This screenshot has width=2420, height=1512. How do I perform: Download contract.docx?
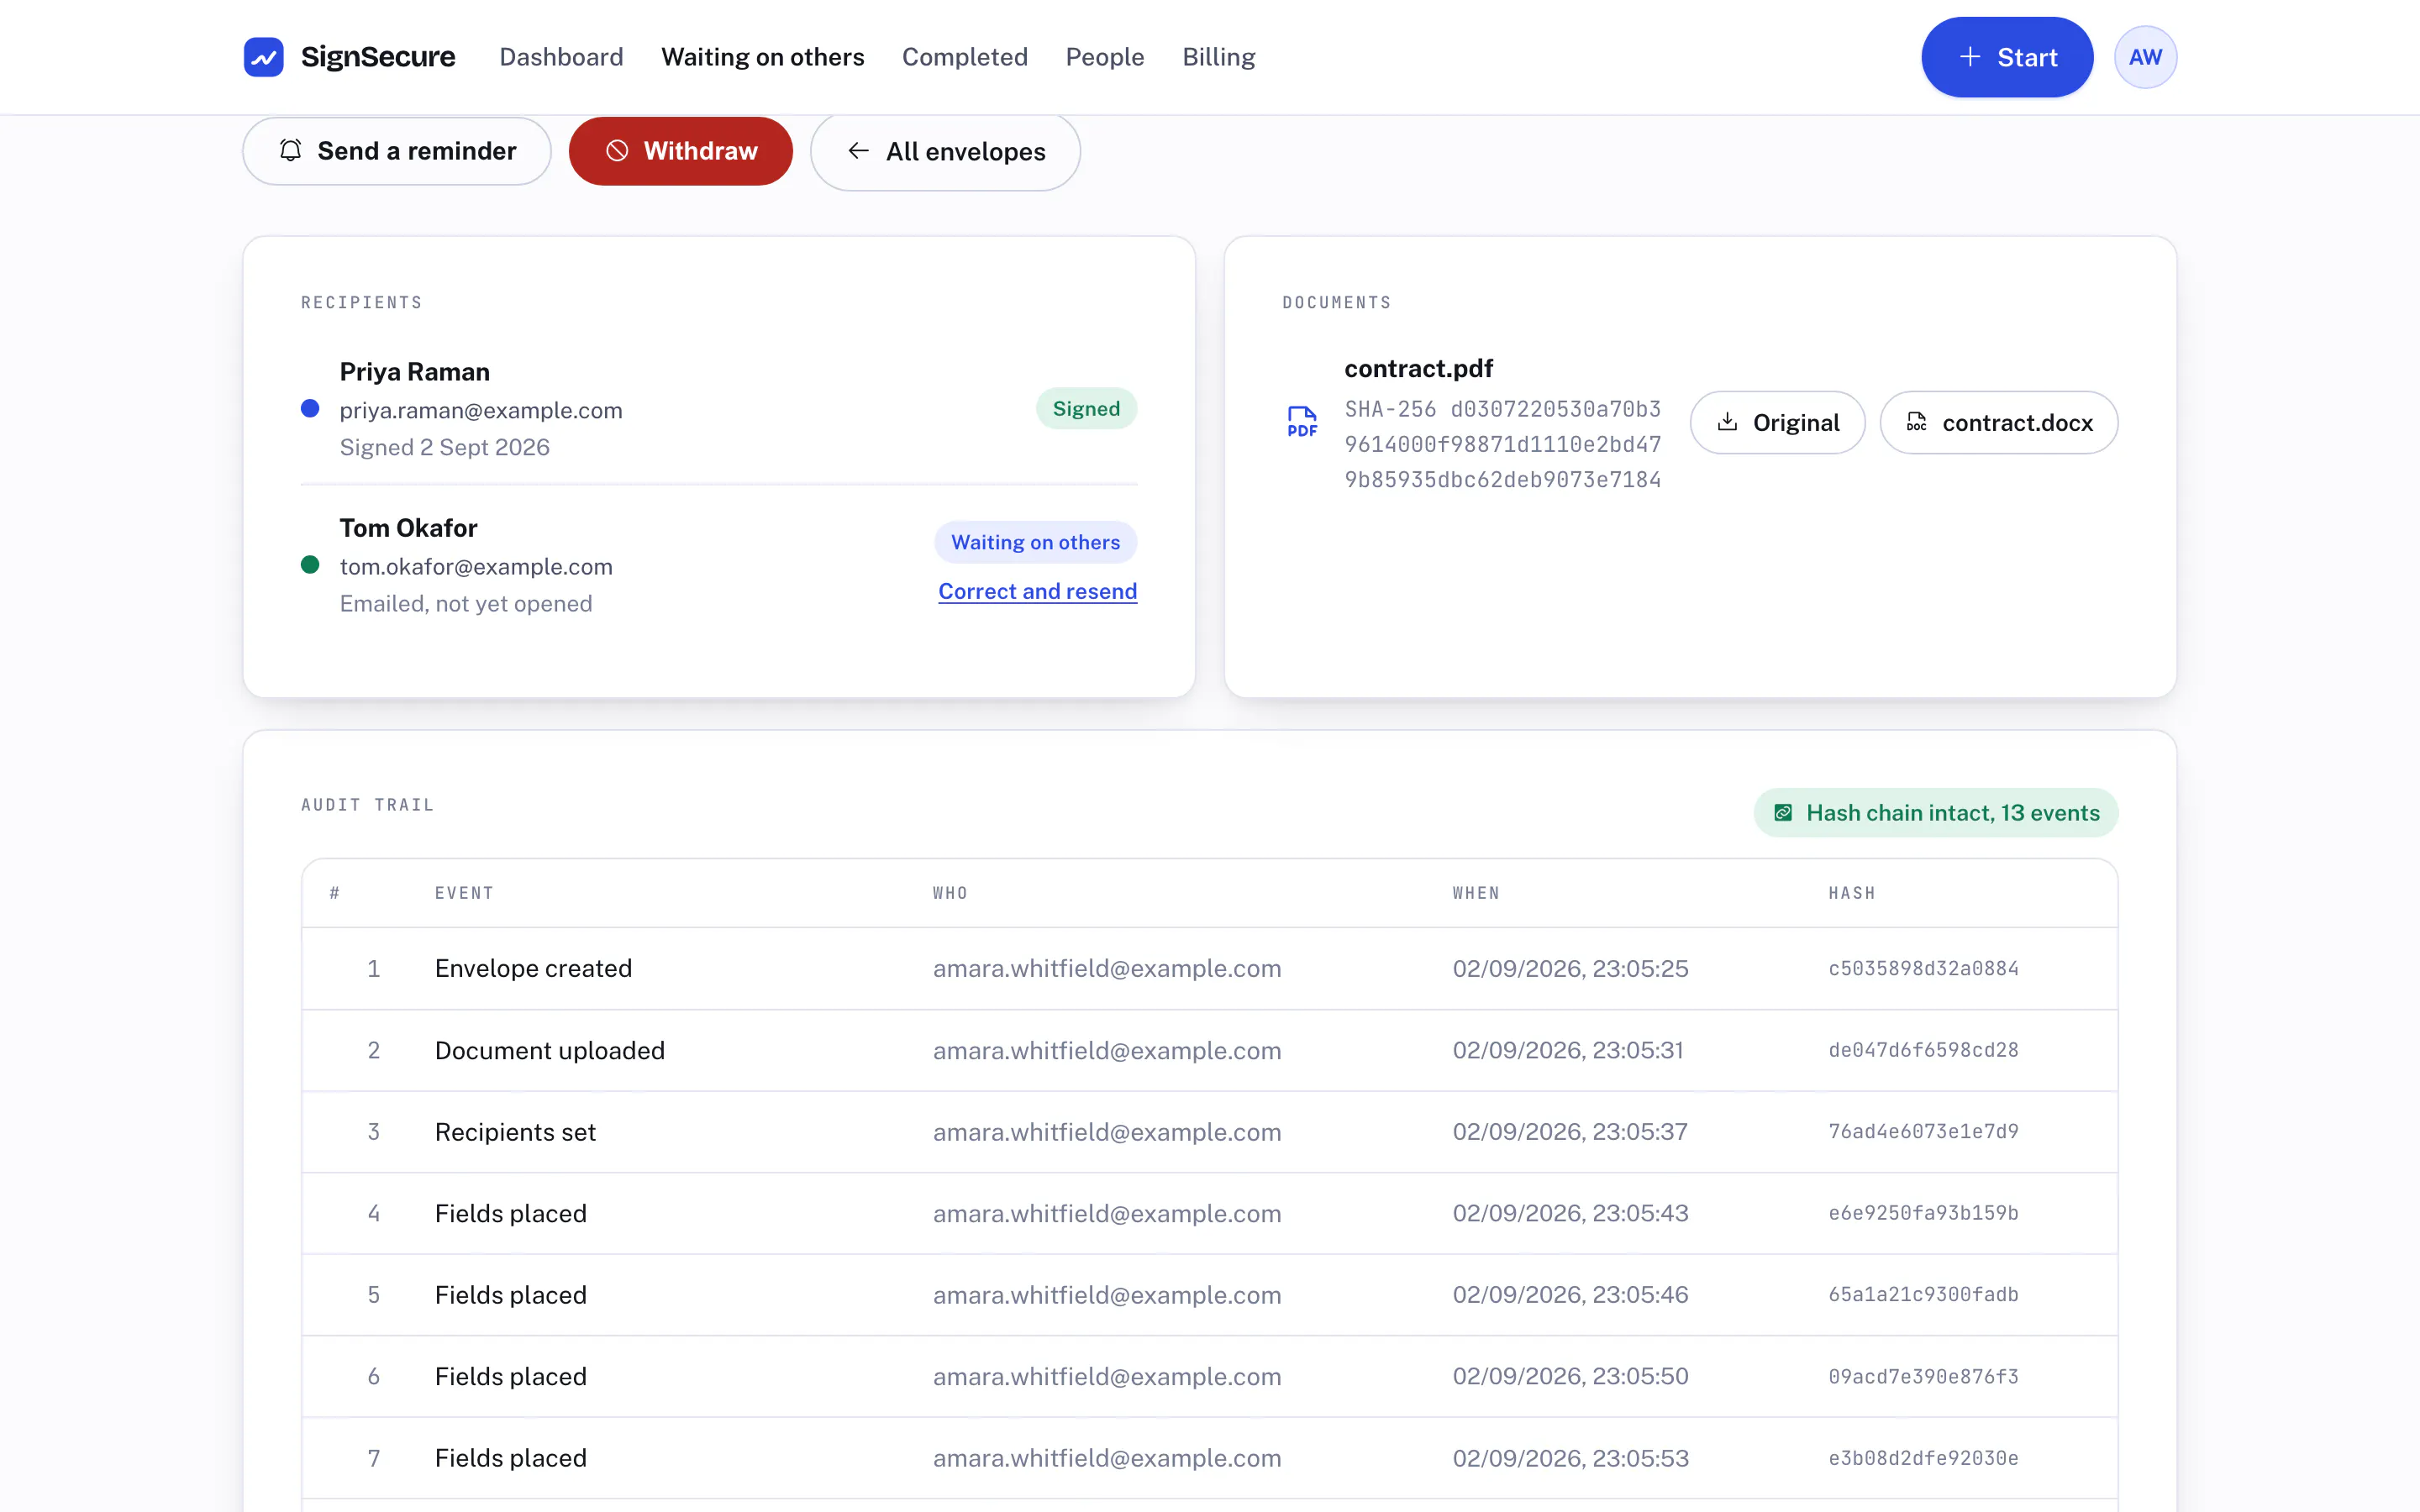click(1999, 422)
